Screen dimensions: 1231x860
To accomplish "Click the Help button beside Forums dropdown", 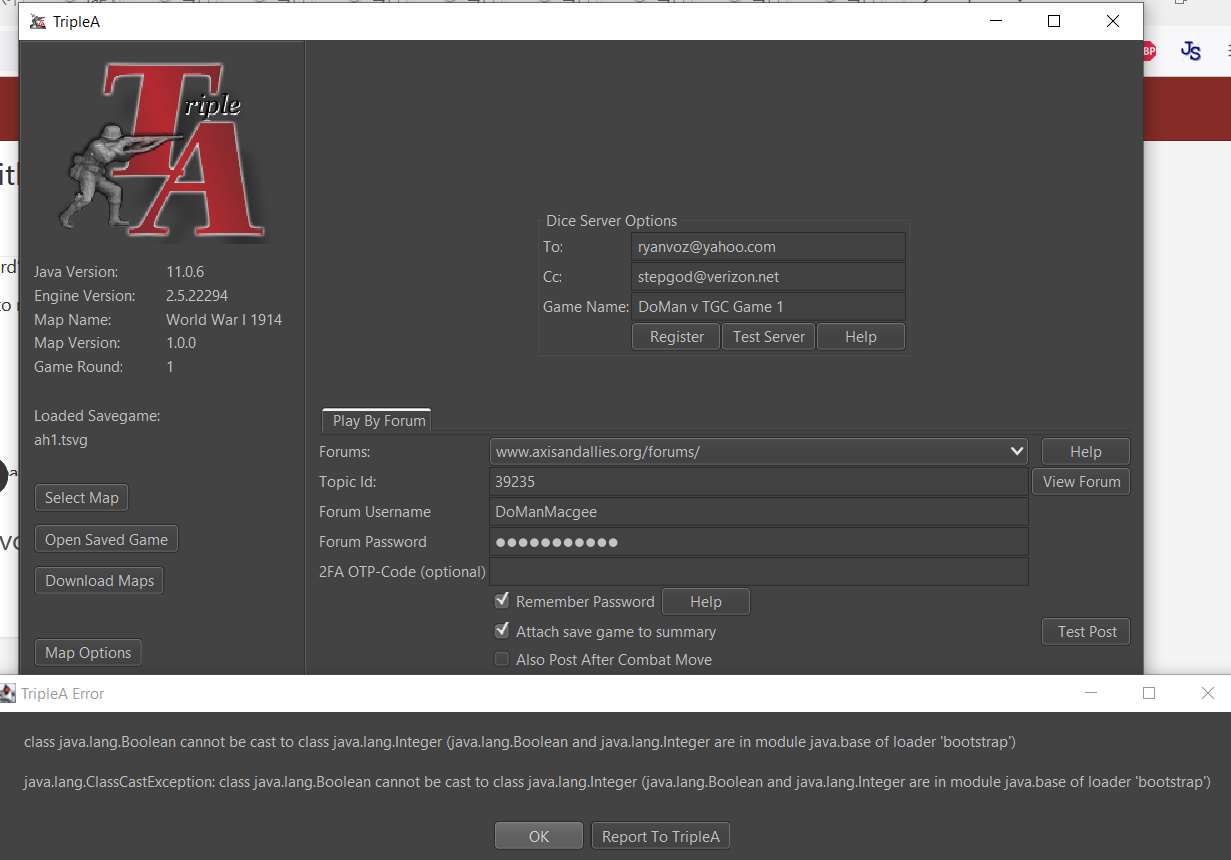I will click(x=1085, y=451).
